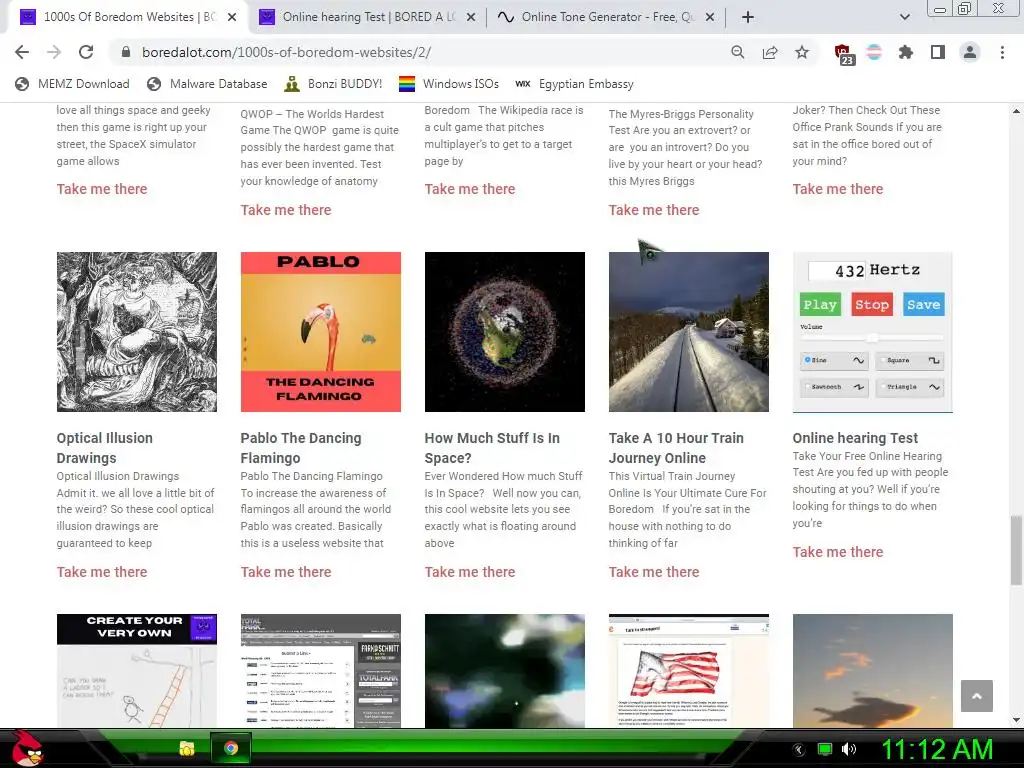The width and height of the screenshot is (1024, 768).
Task: Click the 11:12 AM clock
Action: pyautogui.click(x=937, y=750)
